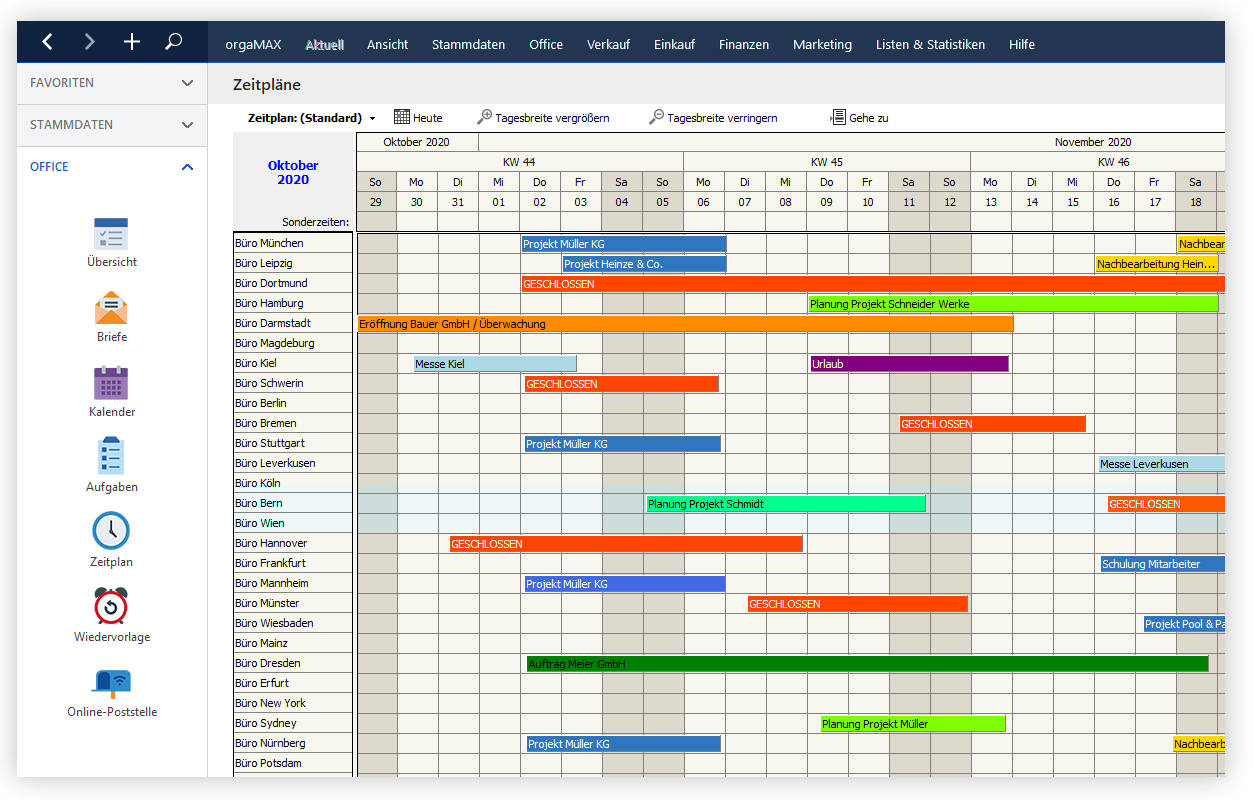Open the Übersicht icon in the sidebar
The height and width of the screenshot is (801, 1253).
111,234
